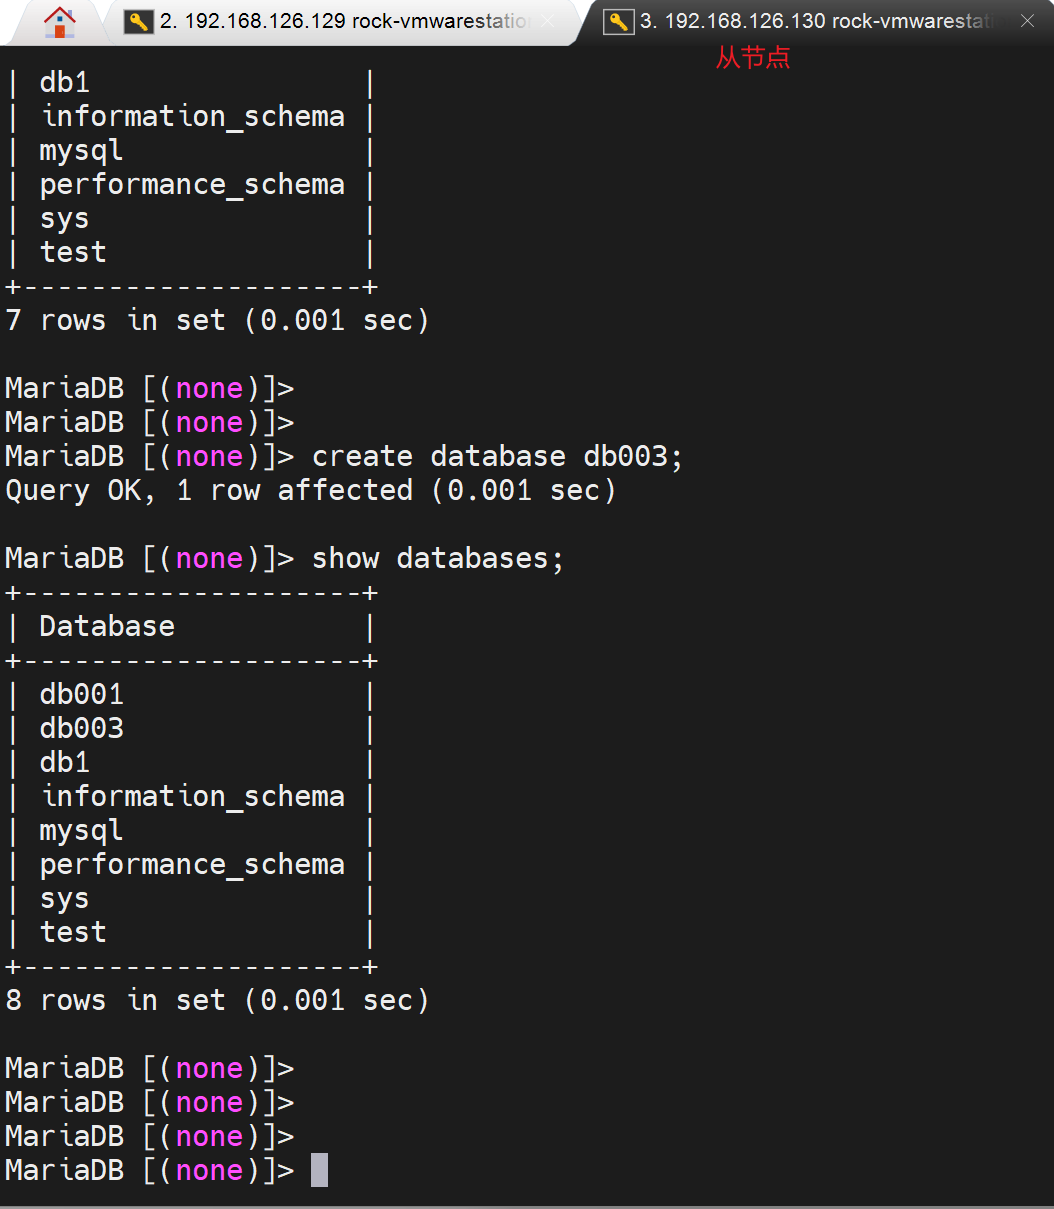Viewport: 1054px width, 1209px height.
Task: Click the 'show databases;' command text
Action: [438, 558]
